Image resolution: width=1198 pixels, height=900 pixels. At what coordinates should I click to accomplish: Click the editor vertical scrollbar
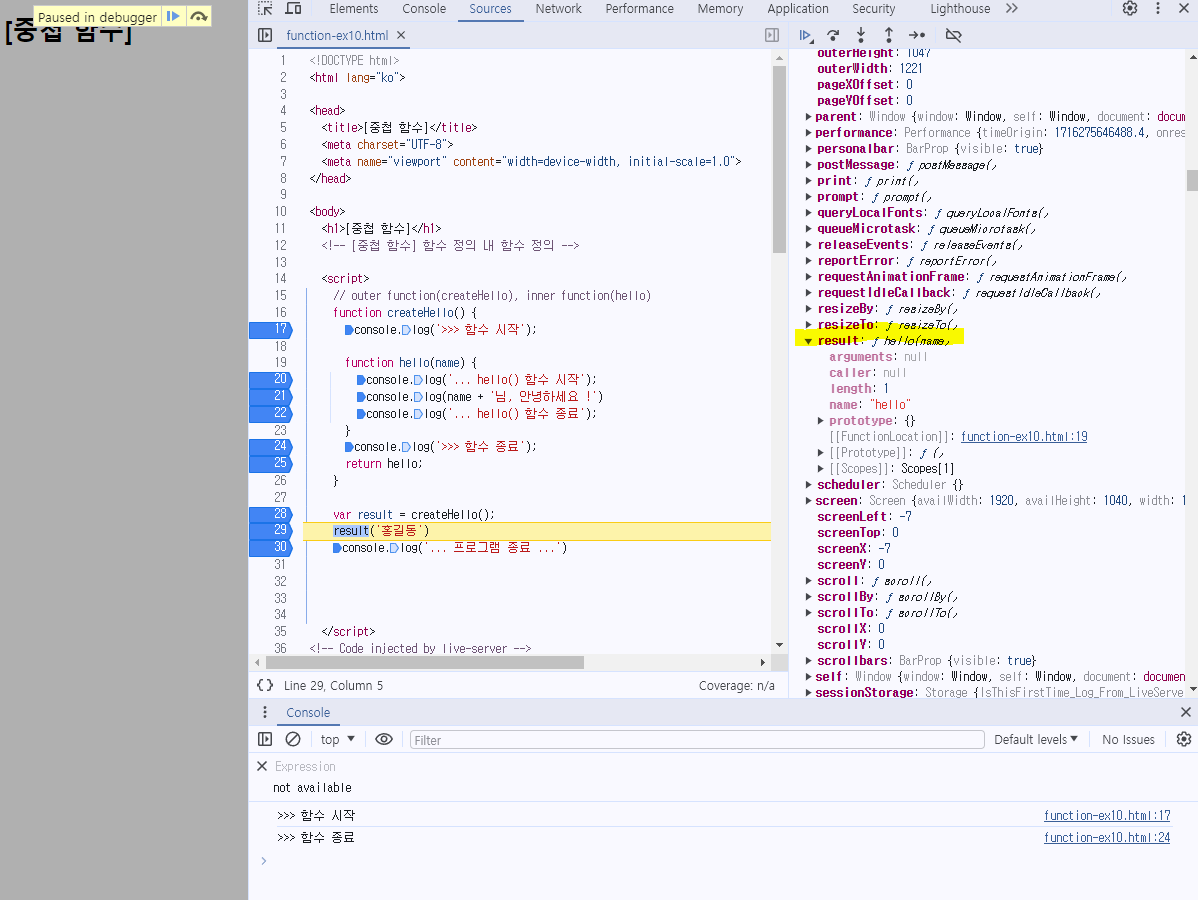(779, 159)
